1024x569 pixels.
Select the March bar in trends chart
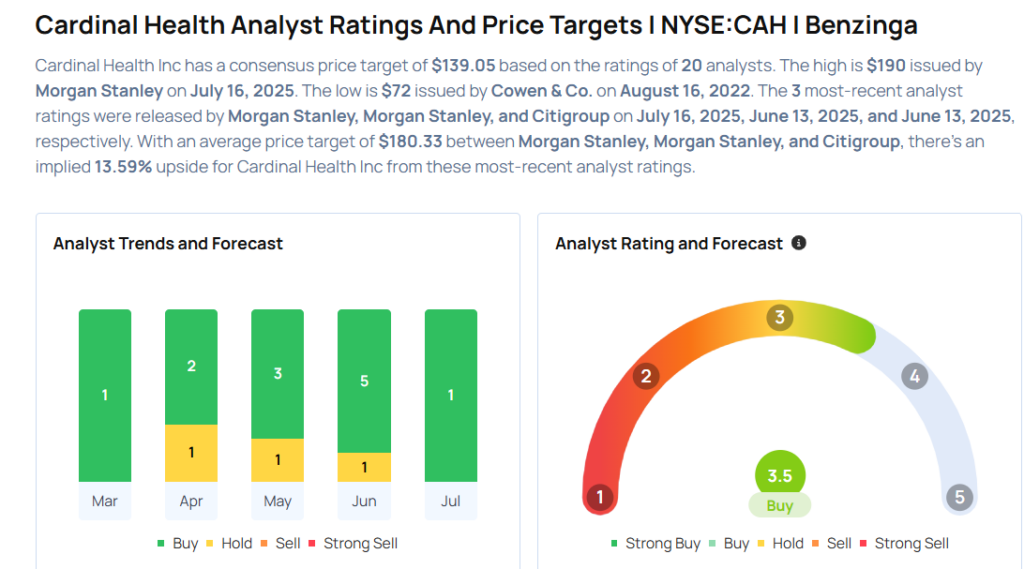(x=105, y=395)
